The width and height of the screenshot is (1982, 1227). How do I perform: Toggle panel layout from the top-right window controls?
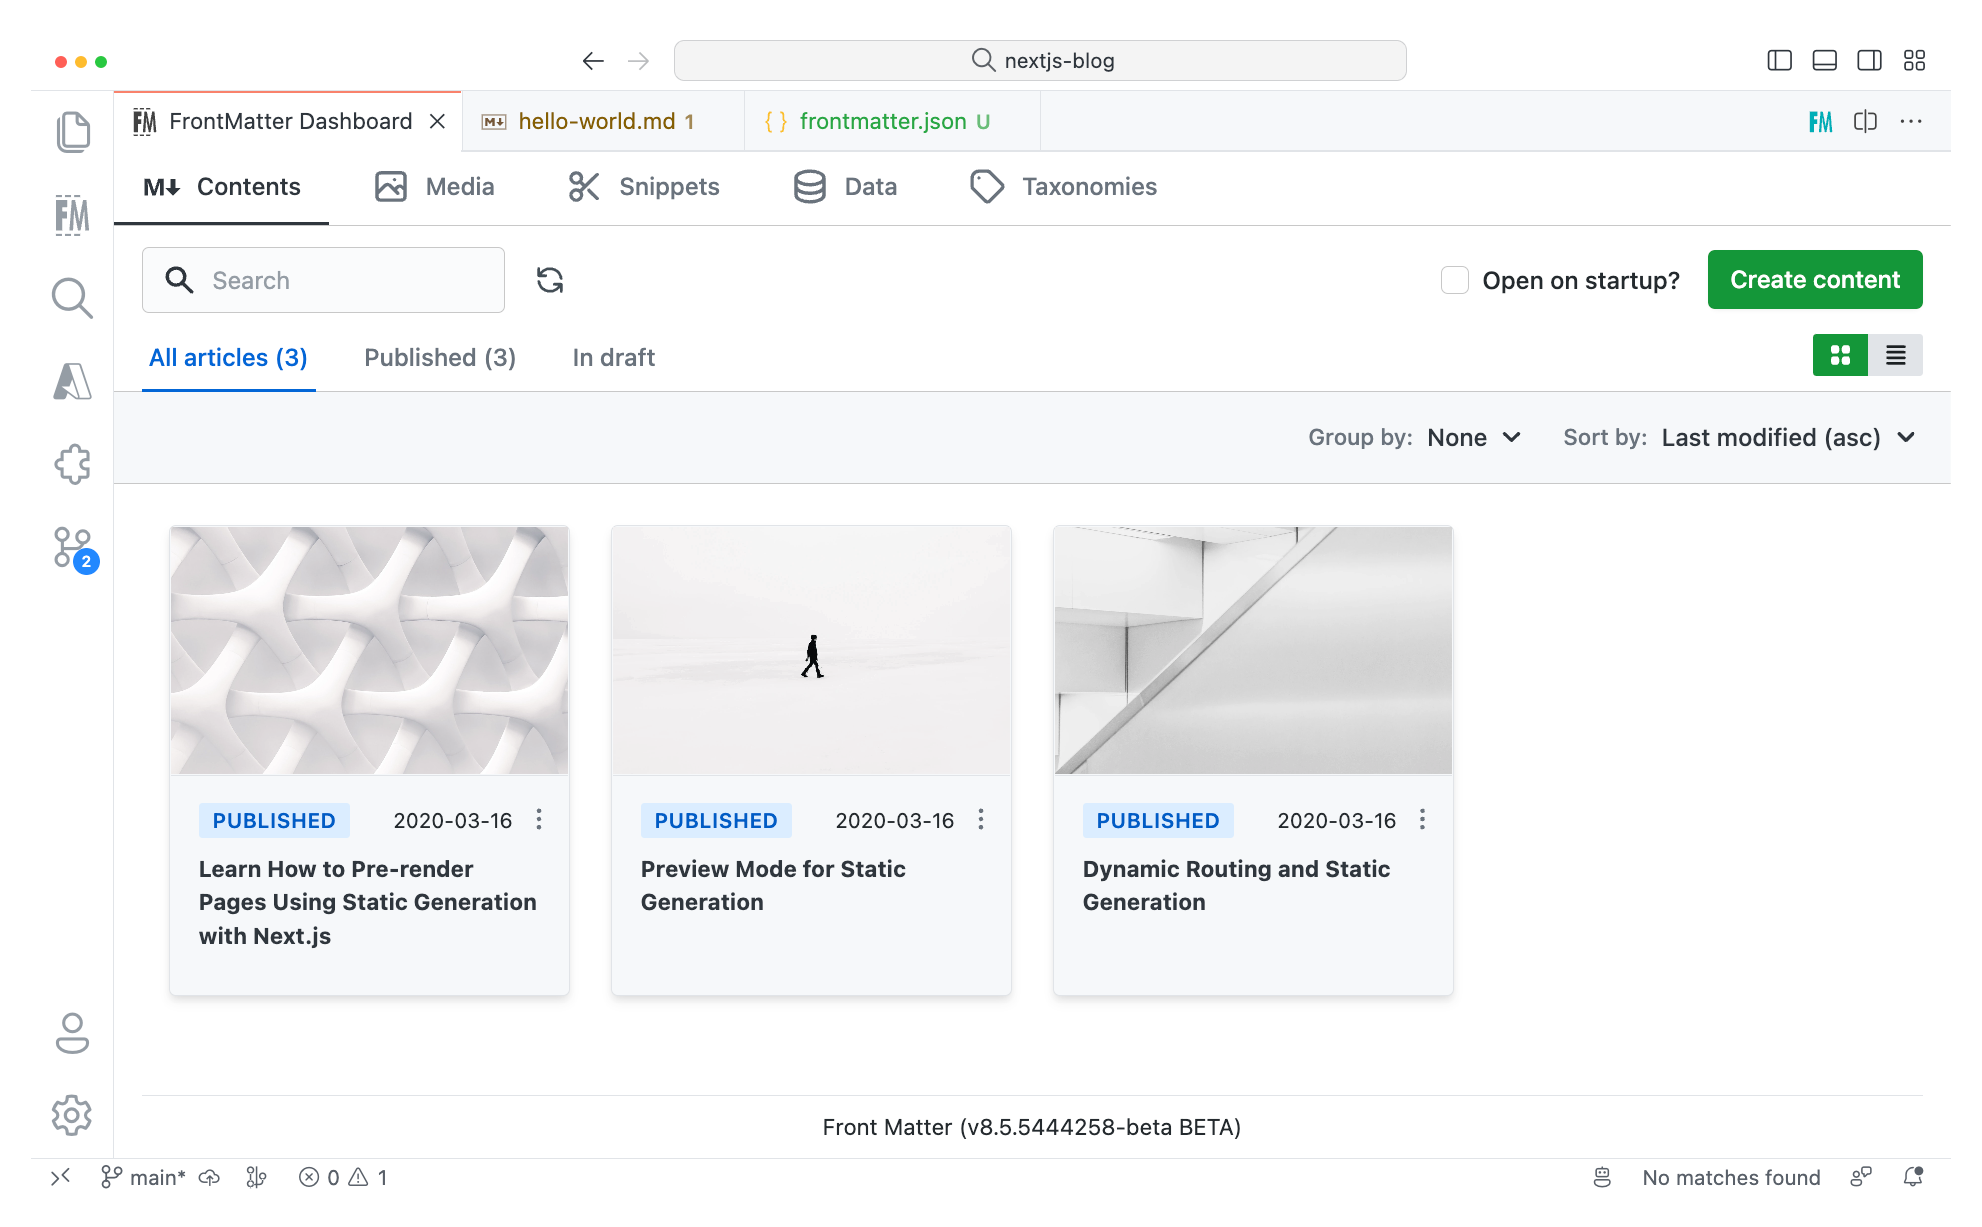1824,60
